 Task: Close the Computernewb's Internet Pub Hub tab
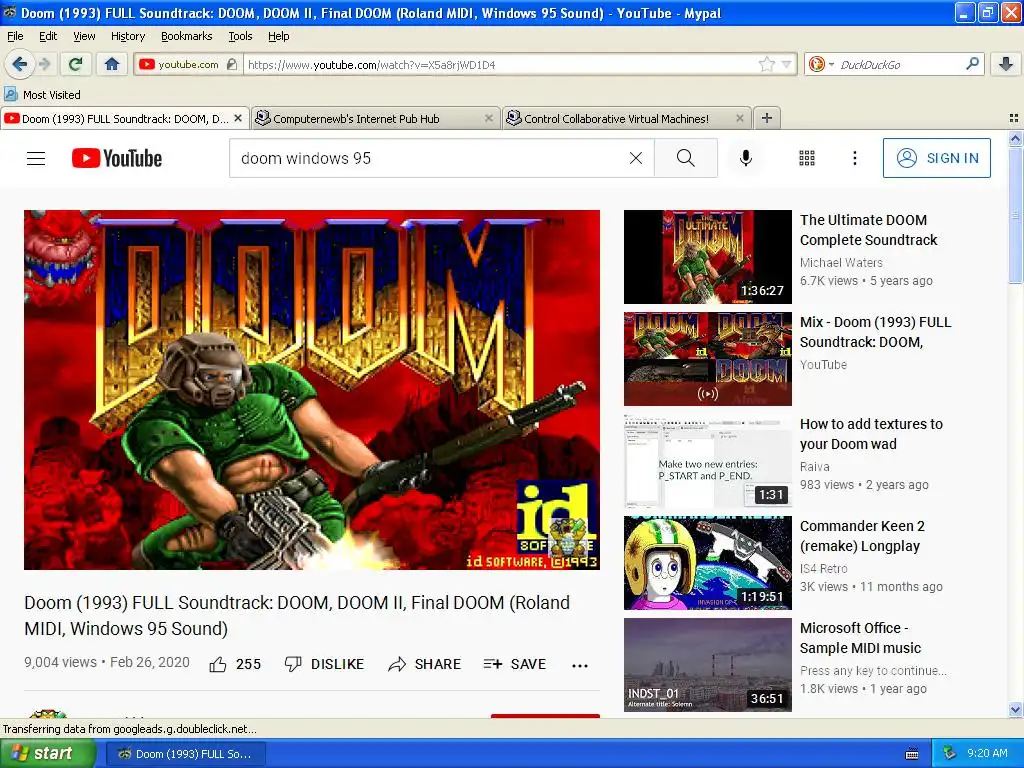coord(488,118)
